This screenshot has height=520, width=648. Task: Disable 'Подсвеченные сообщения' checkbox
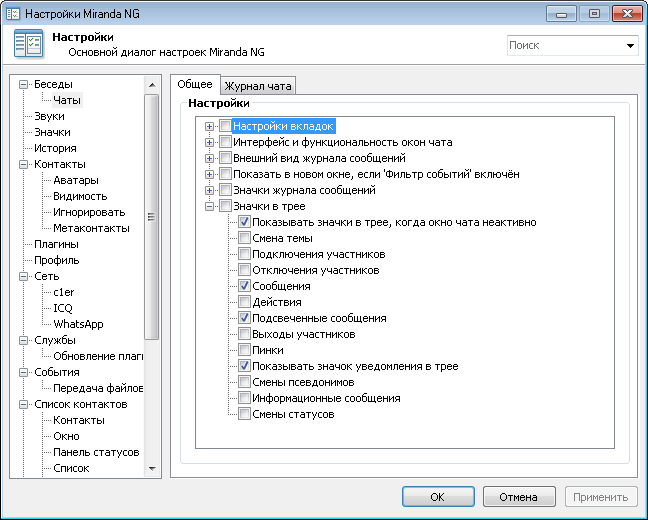click(x=244, y=318)
